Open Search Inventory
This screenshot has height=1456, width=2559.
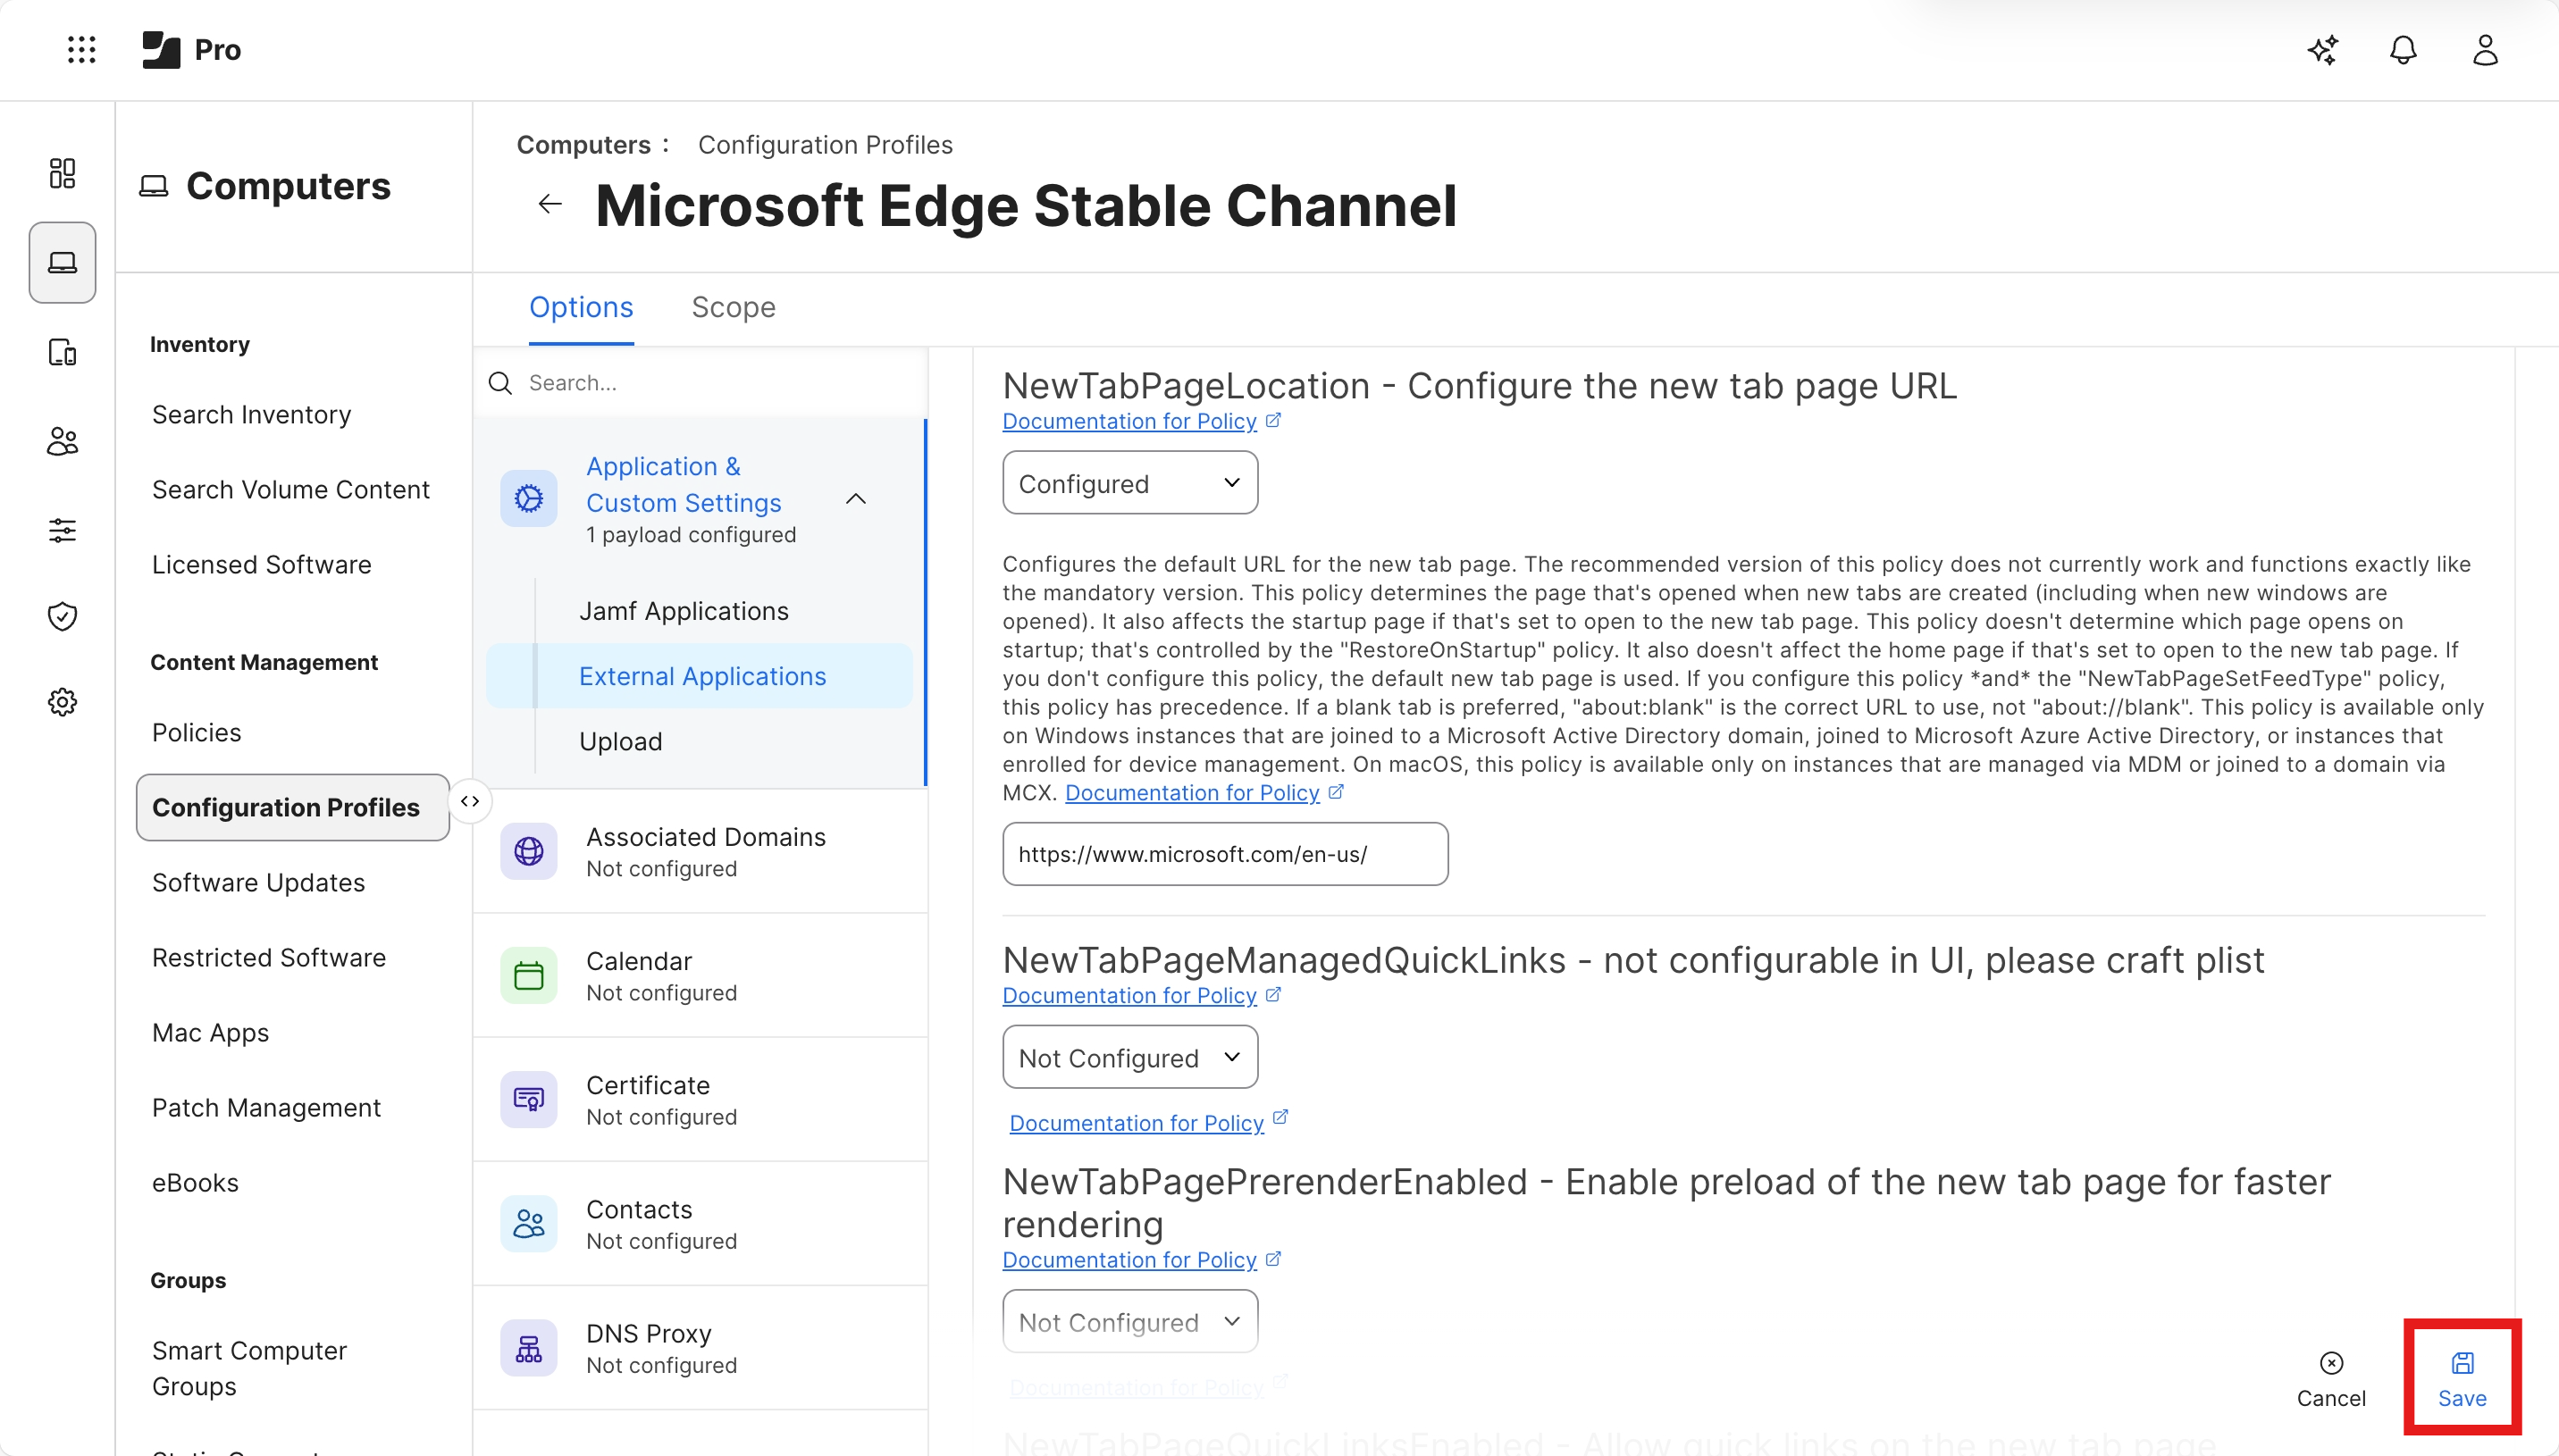coord(252,415)
